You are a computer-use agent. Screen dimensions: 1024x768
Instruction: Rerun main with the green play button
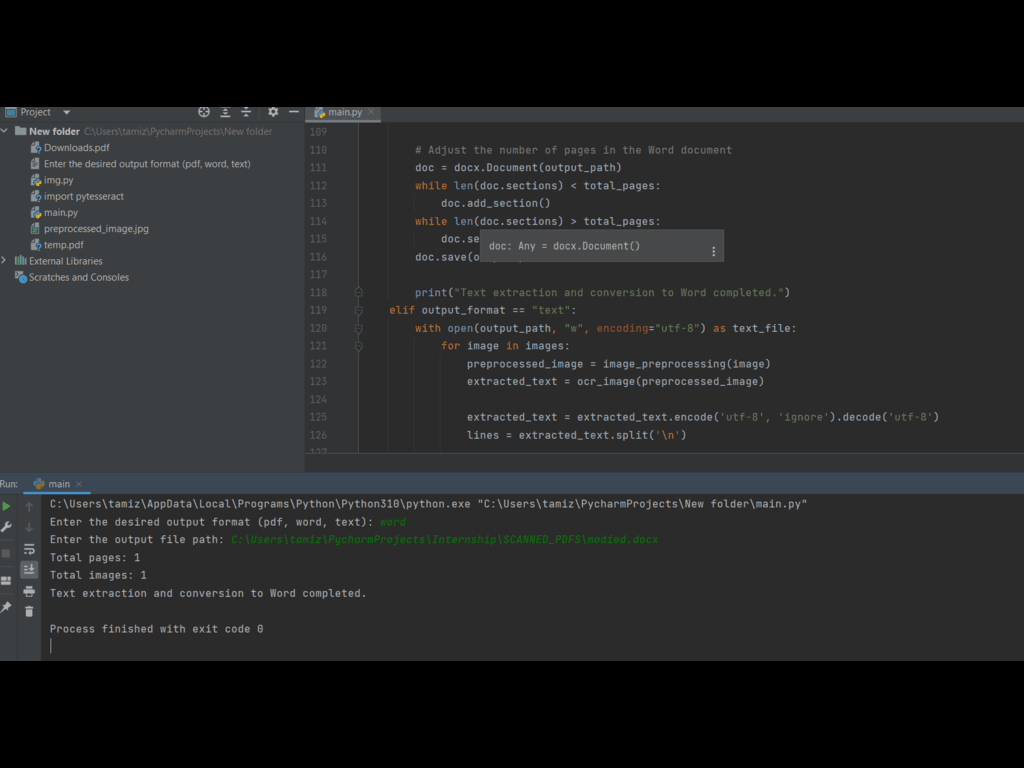point(7,506)
